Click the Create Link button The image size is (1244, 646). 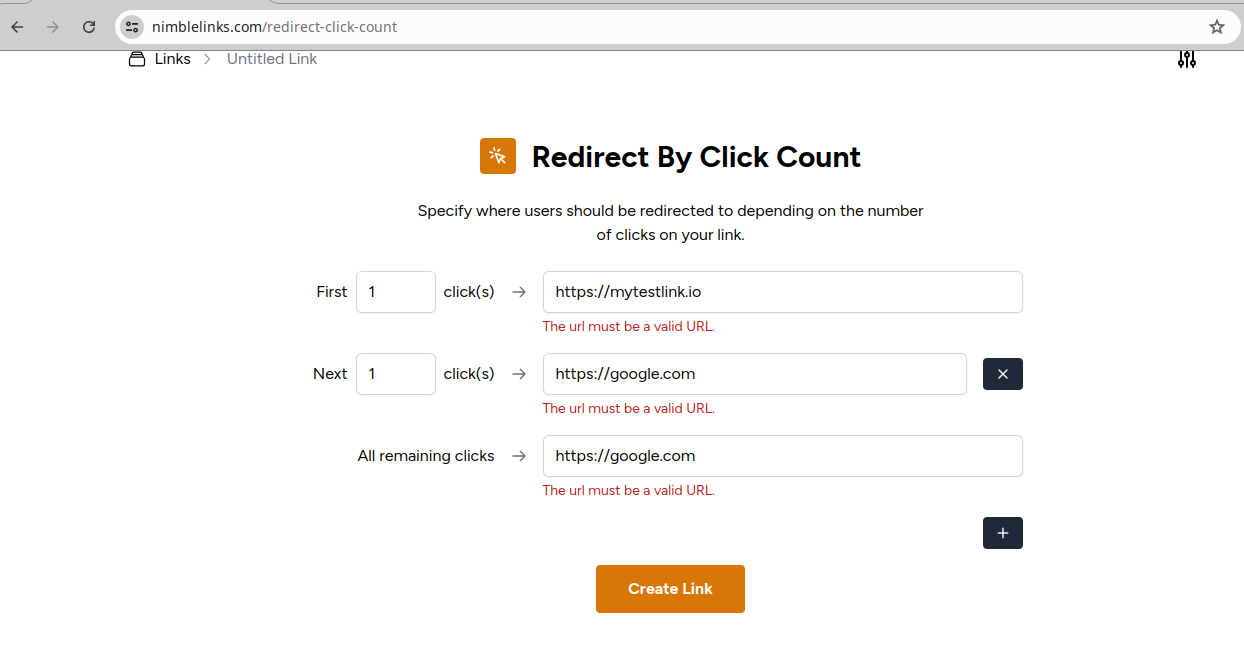[x=670, y=589]
